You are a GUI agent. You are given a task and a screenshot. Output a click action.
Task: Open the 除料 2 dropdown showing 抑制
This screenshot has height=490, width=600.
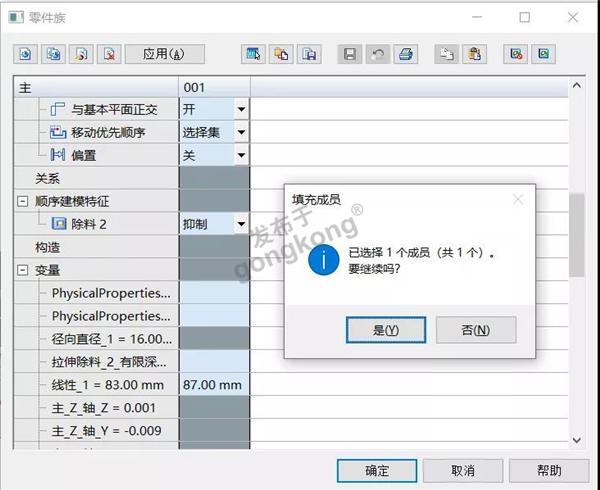point(241,224)
